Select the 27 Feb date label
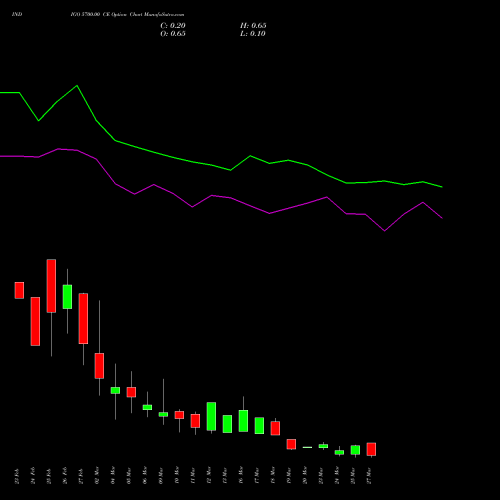Screen dimensions: 500x500 point(81,476)
